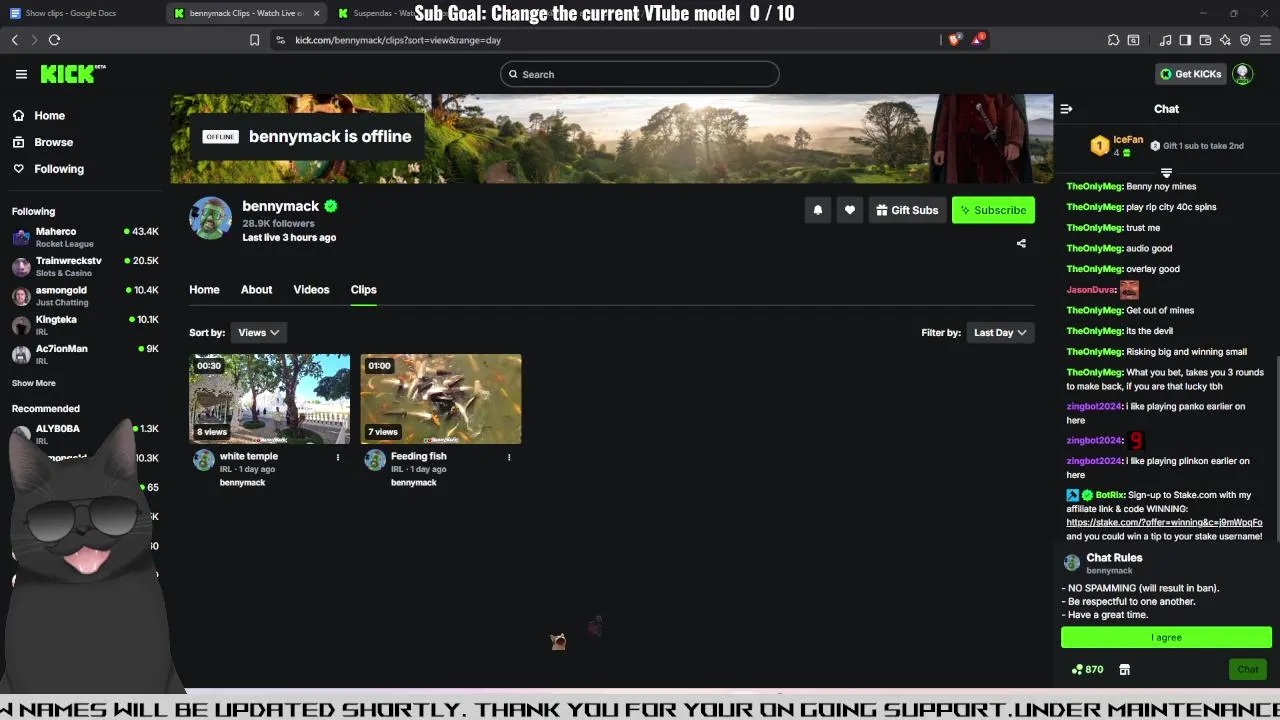Open asmongold channel in Following list
This screenshot has width=1280, height=720.
84,296
